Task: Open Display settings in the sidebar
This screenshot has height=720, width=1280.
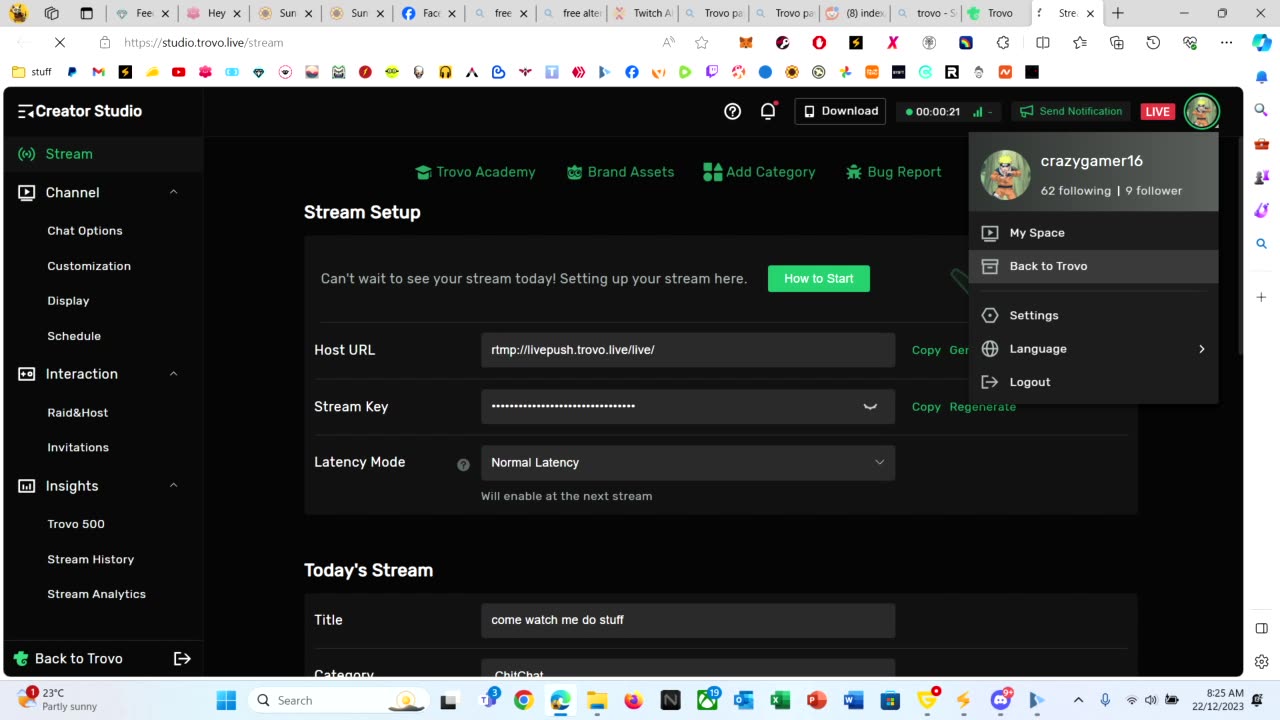Action: [68, 301]
